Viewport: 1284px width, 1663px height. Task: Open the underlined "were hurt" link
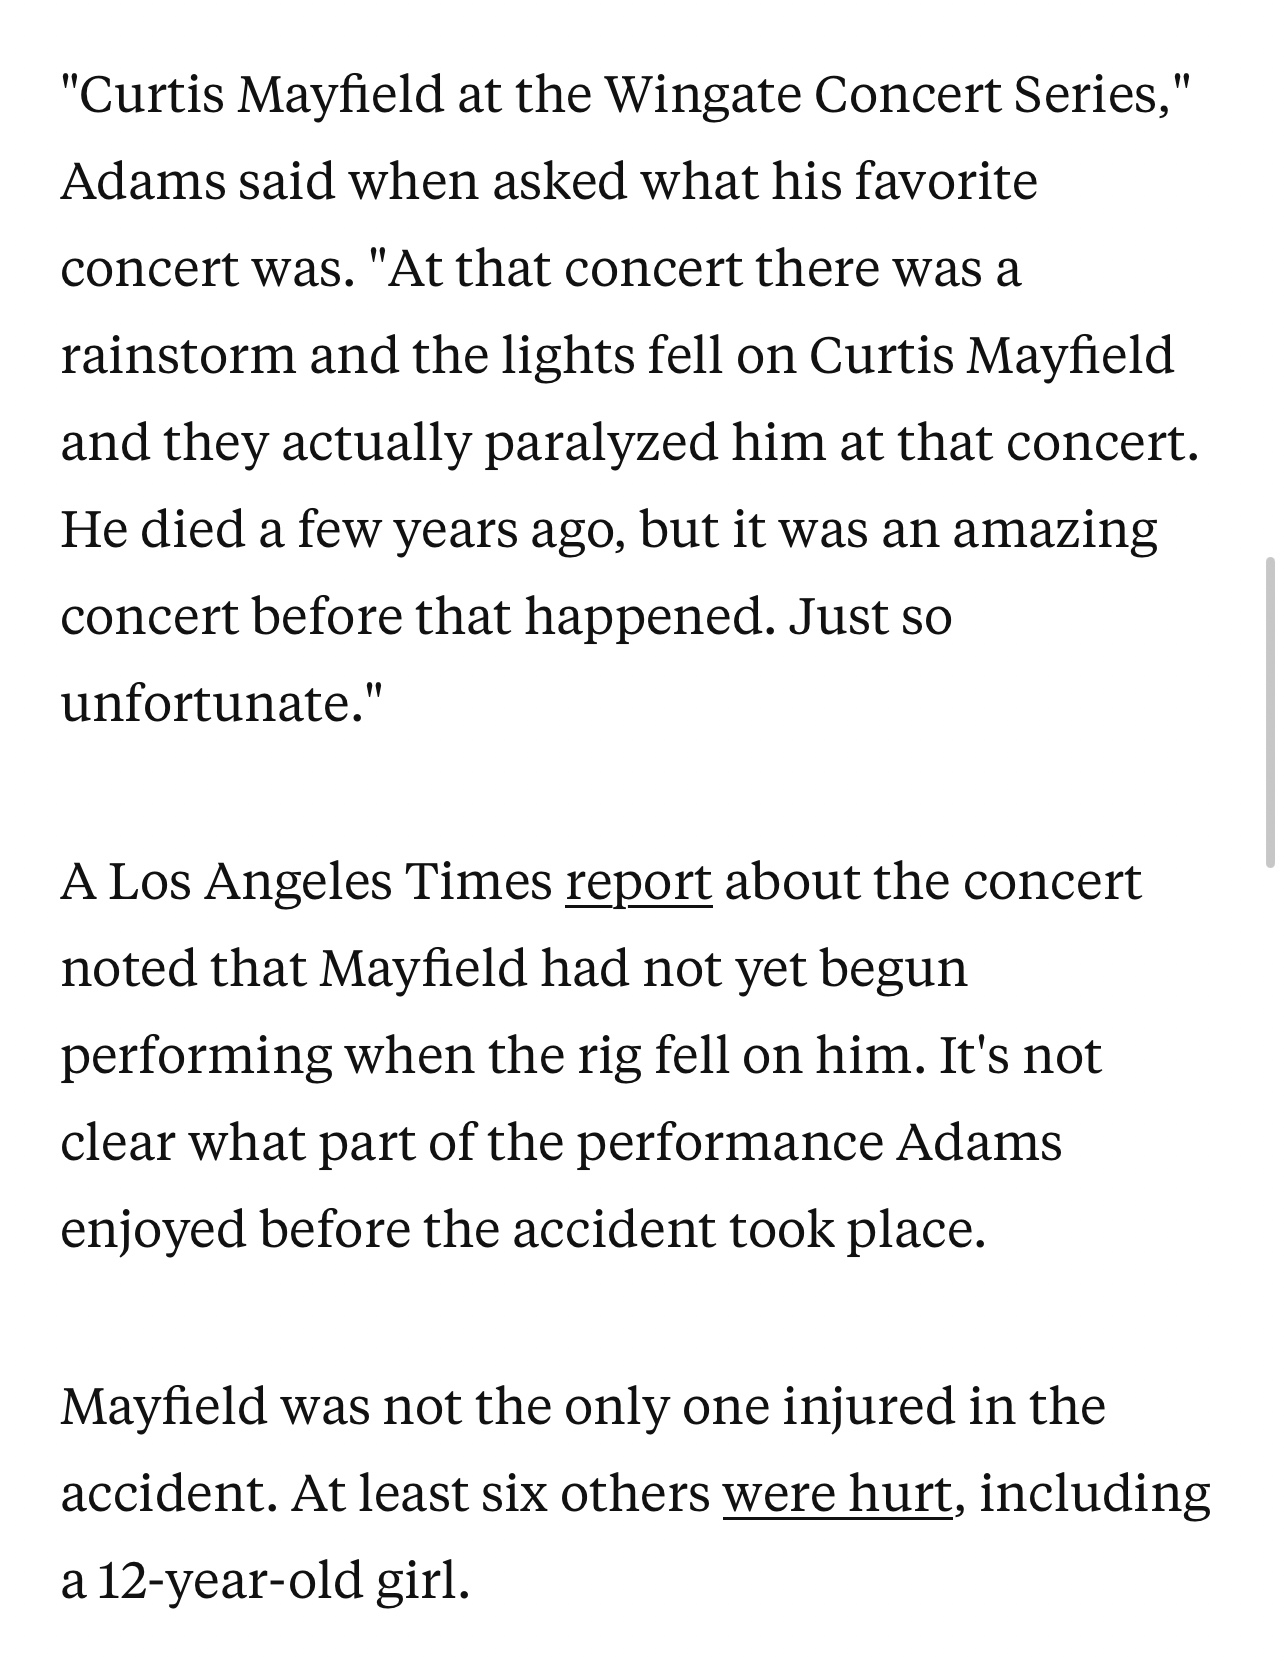pos(836,1494)
